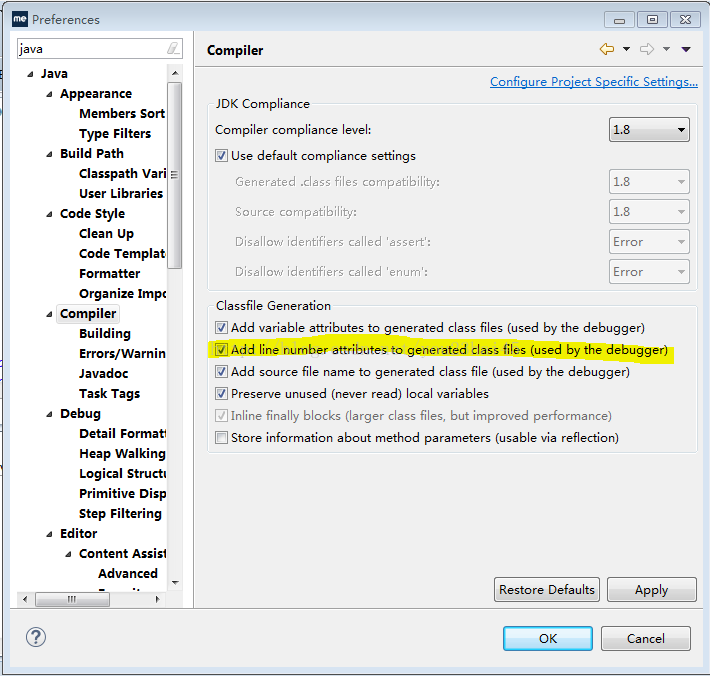Open Disallow identifiers called 'enum' dropdown
This screenshot has width=710, height=676.
pos(649,272)
